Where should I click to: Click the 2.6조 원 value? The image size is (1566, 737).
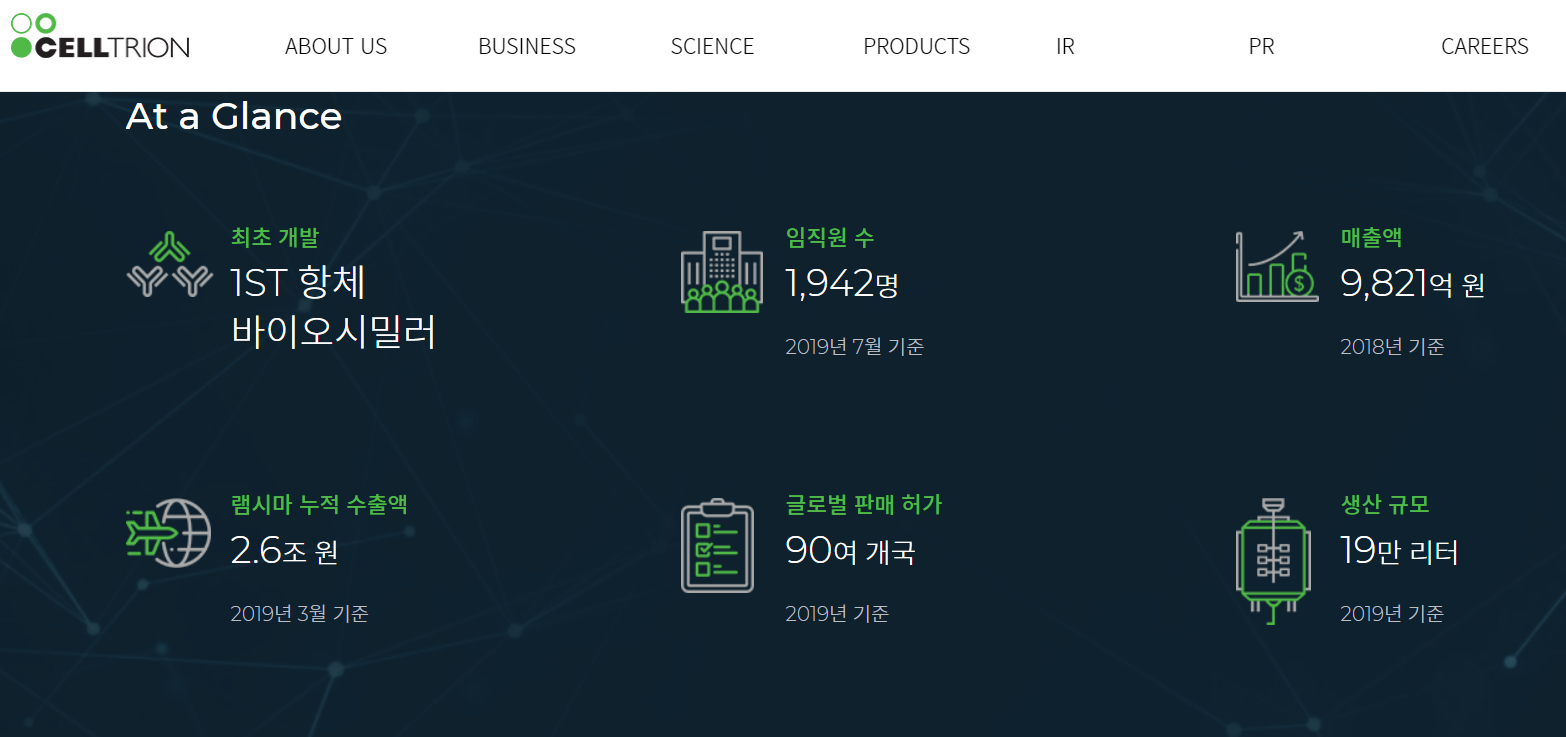284,551
